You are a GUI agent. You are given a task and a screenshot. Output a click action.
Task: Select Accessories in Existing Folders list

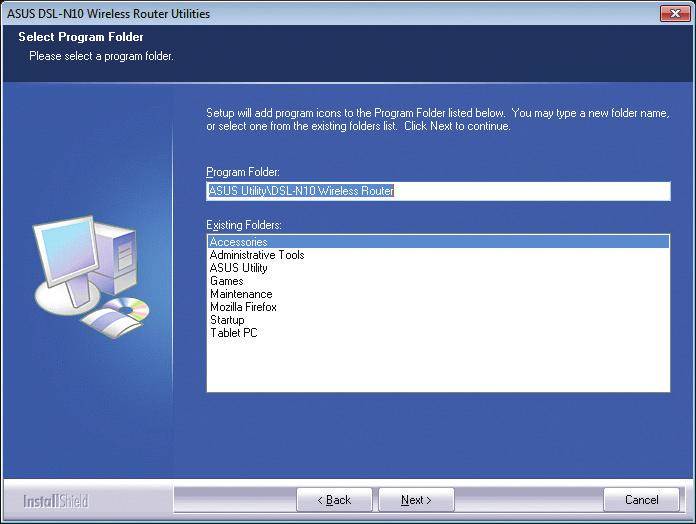(438, 242)
